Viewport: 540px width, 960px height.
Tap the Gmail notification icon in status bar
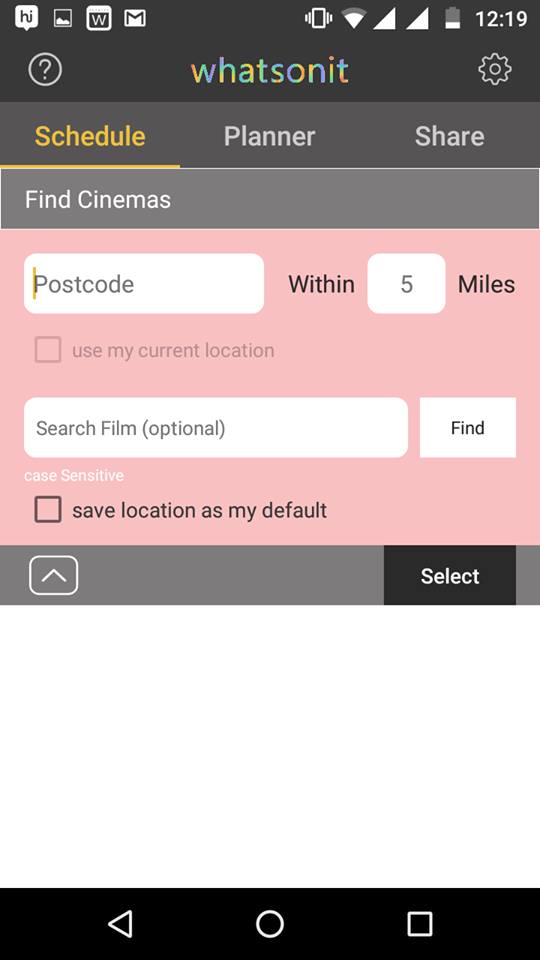135,18
